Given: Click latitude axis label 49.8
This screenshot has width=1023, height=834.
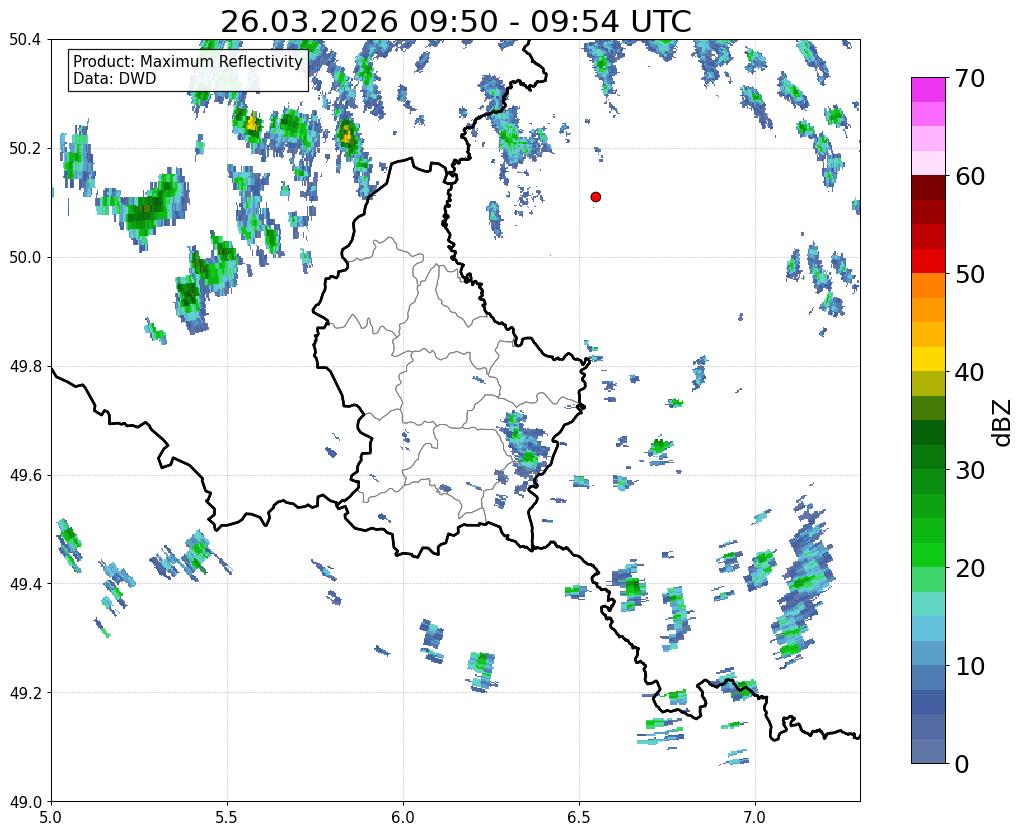Looking at the screenshot, I should pos(25,367).
